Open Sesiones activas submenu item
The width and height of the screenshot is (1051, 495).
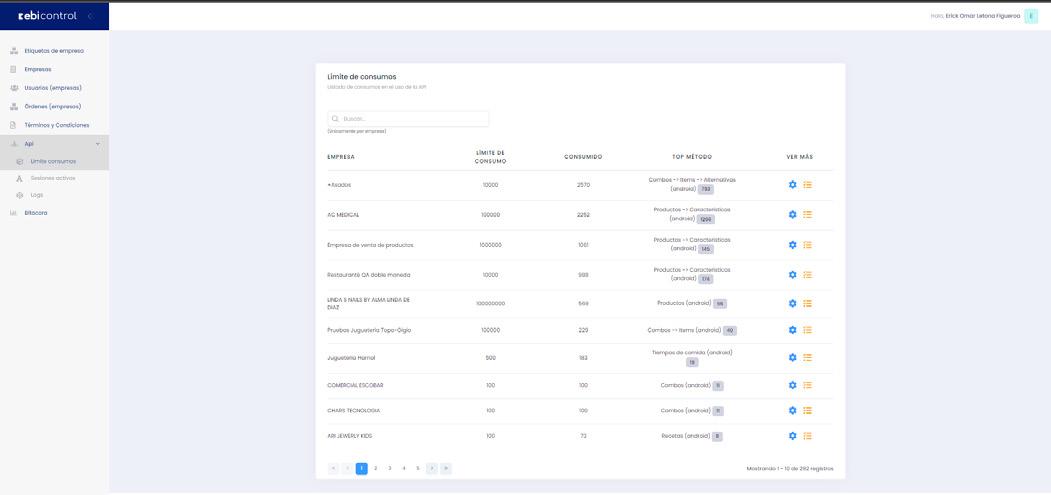(53, 178)
